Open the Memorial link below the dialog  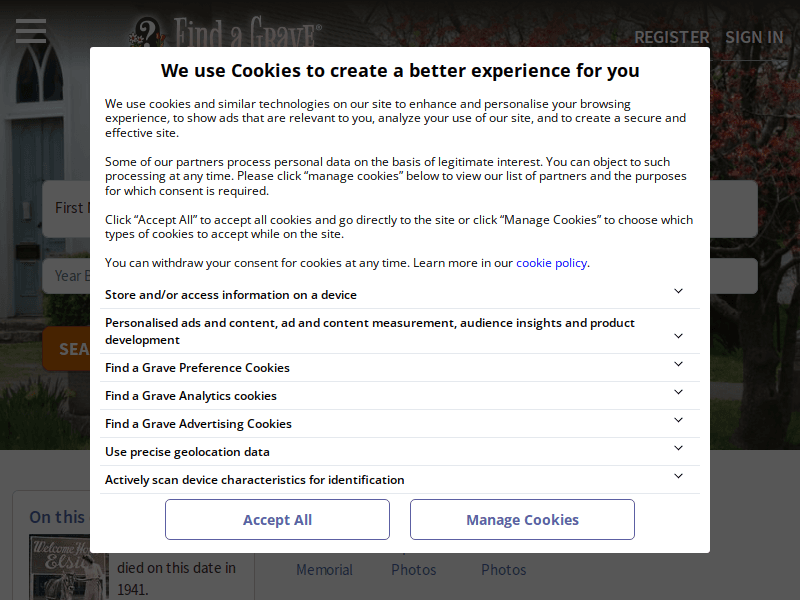[x=324, y=570]
